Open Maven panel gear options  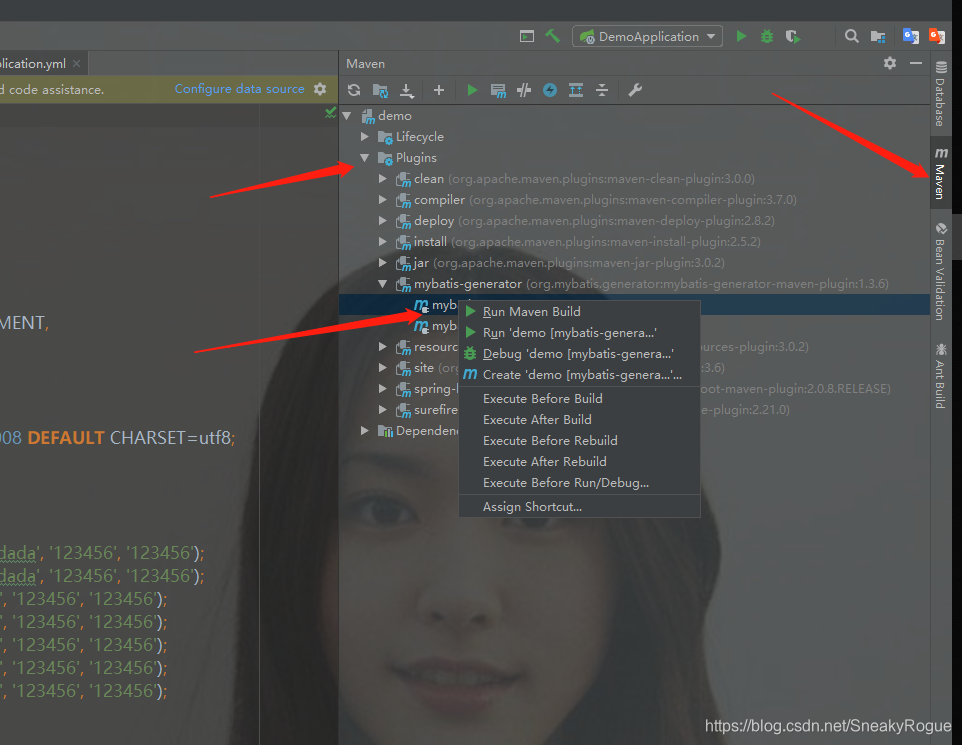click(x=890, y=63)
